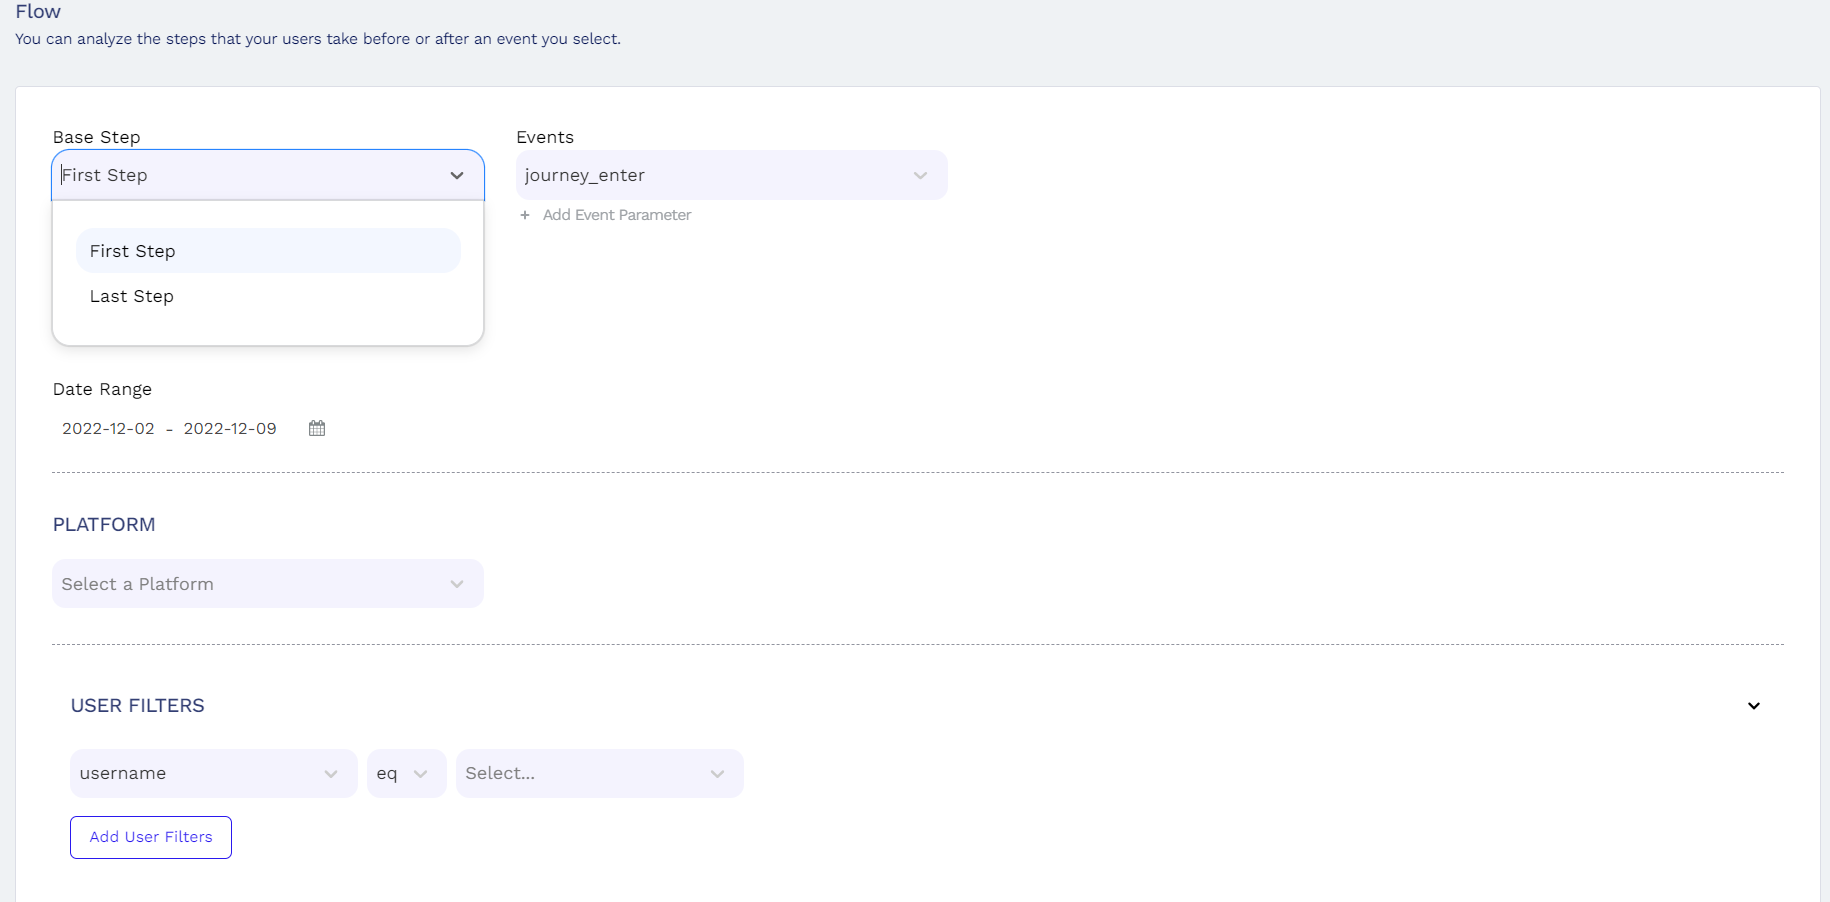
Task: Choose Last Step option in the list
Action: point(268,296)
